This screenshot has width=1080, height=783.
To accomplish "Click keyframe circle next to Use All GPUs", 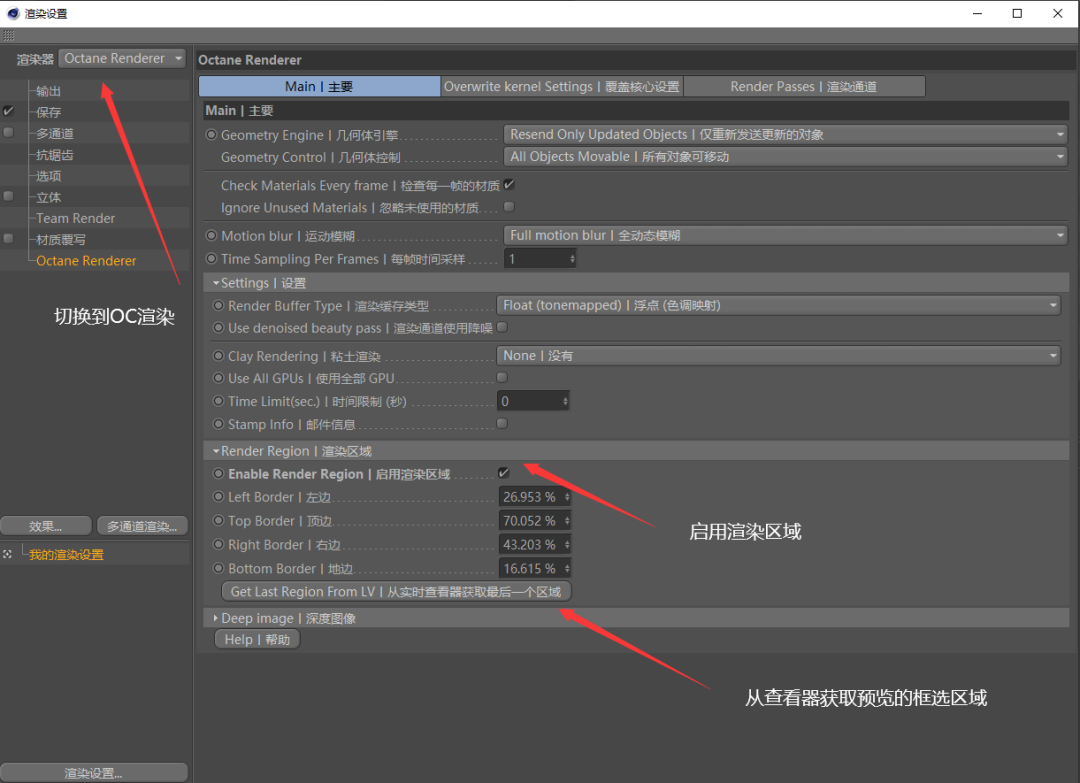I will [x=218, y=378].
